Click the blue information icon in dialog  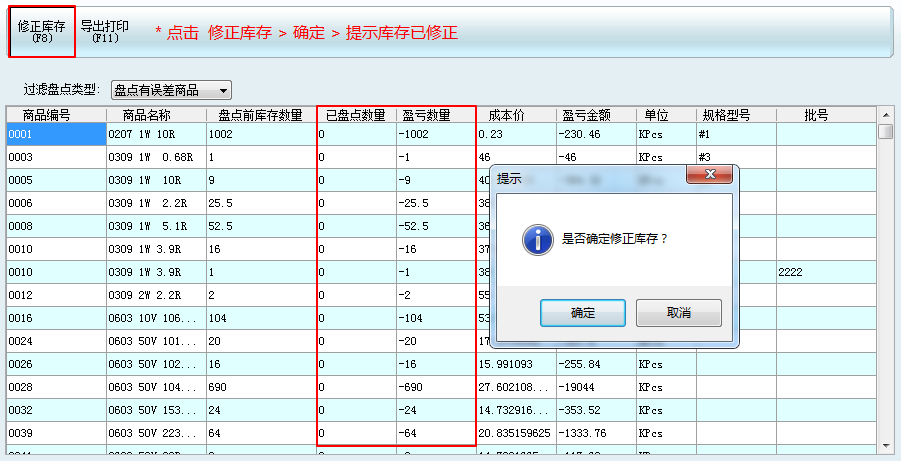539,239
